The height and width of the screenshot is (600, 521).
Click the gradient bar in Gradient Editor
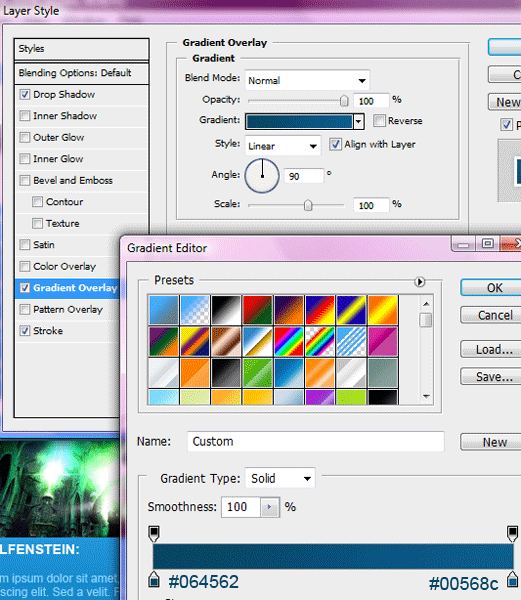point(333,556)
